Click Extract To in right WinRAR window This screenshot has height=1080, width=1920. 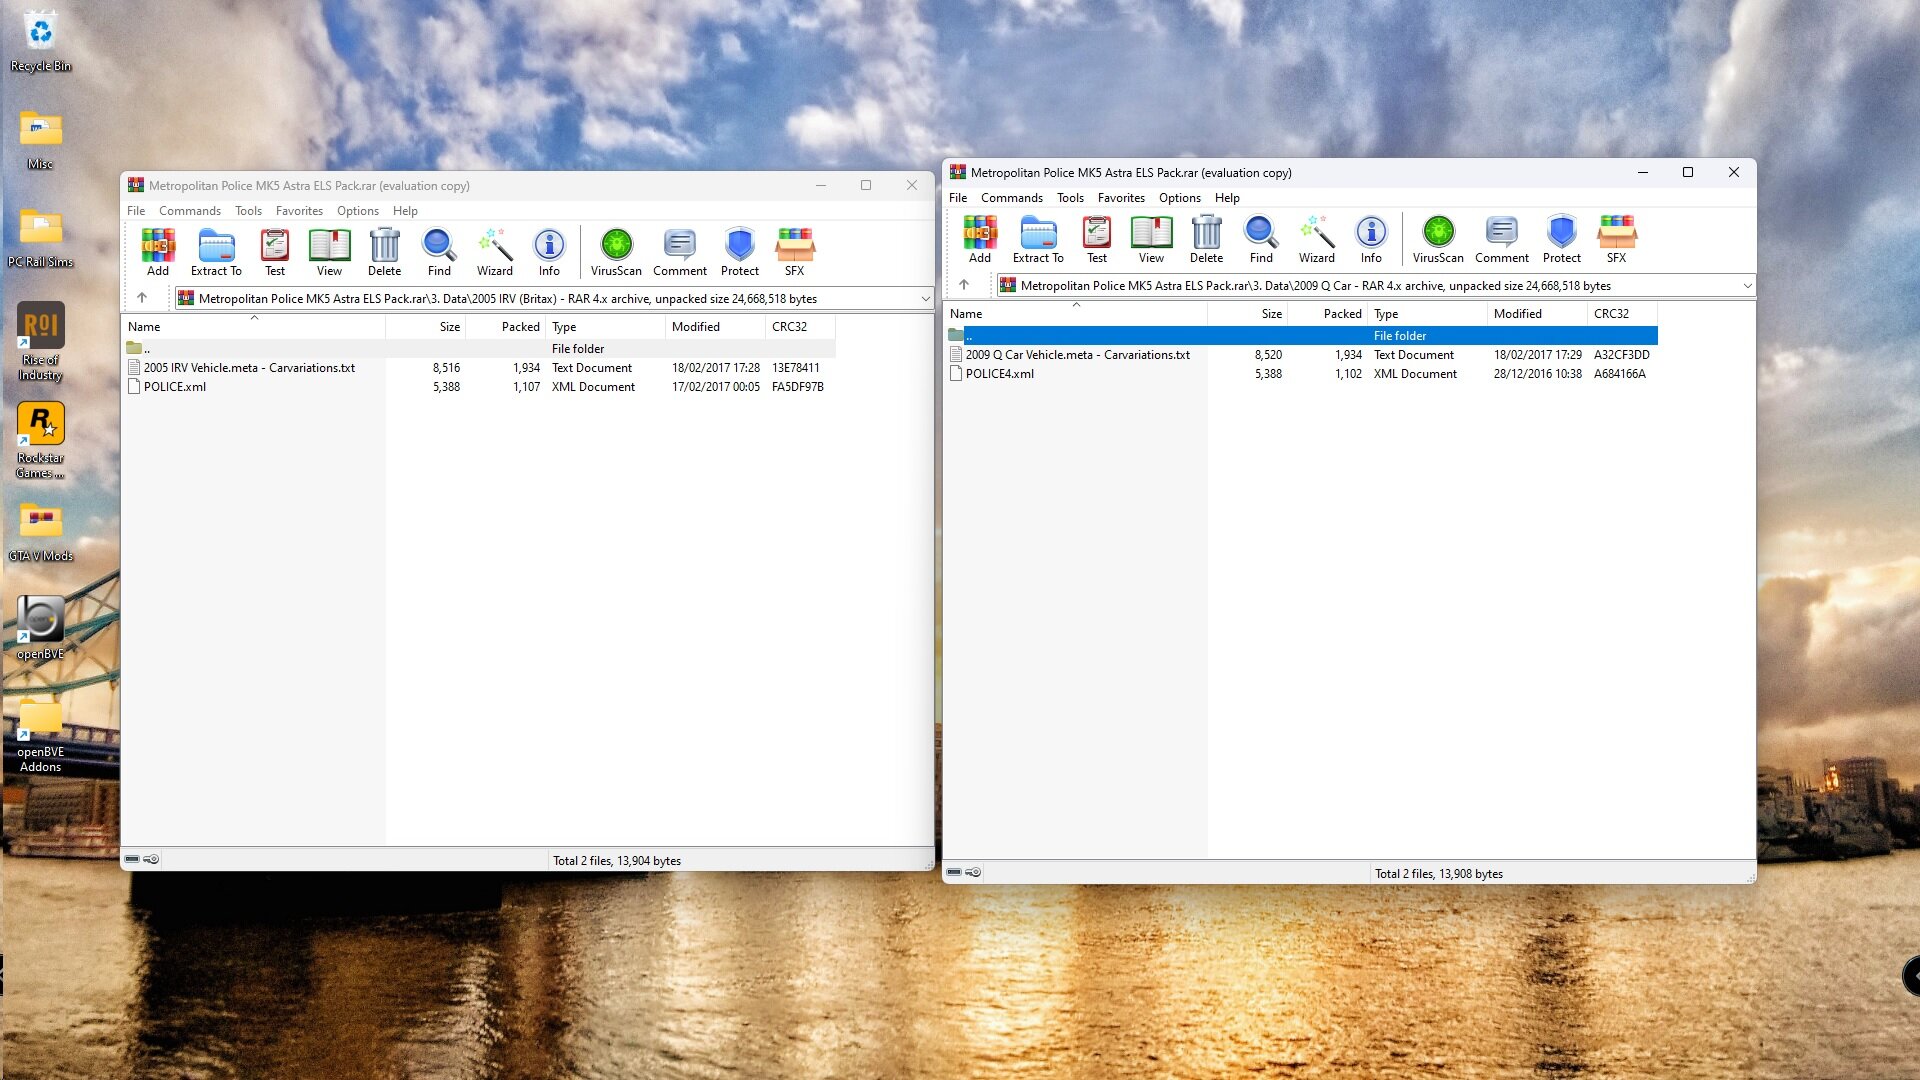click(1038, 238)
